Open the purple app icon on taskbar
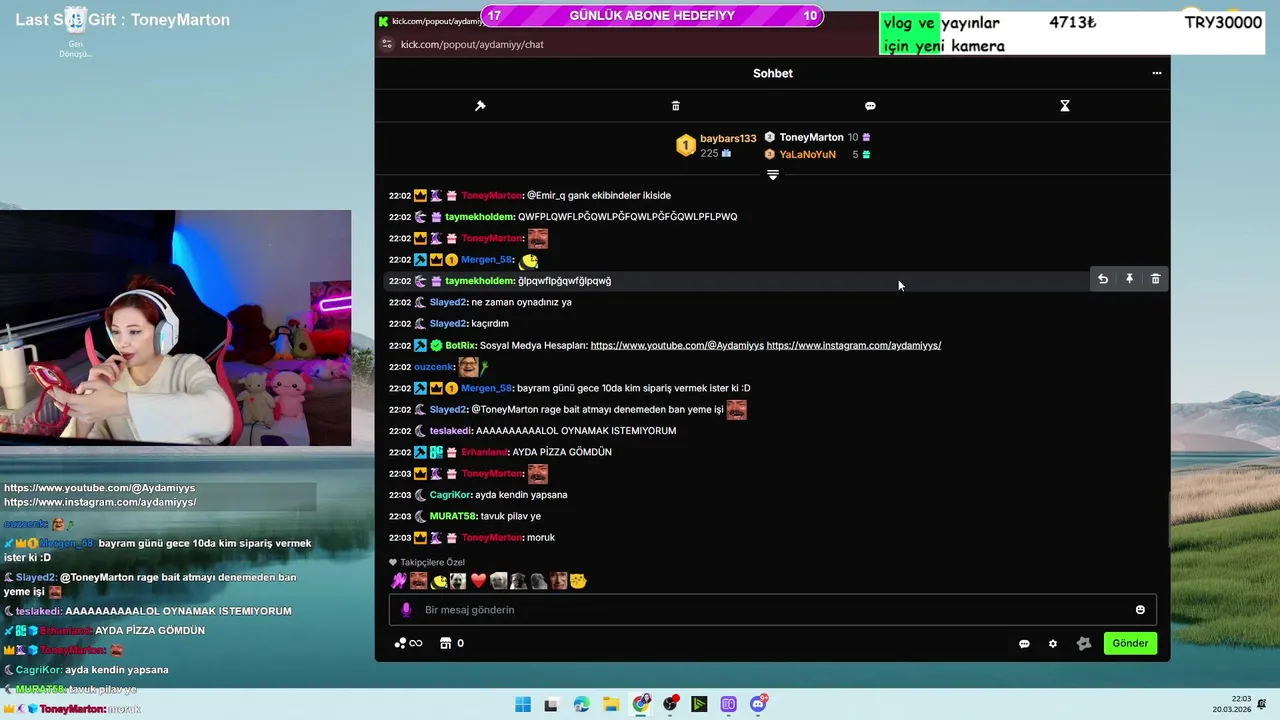 coord(729,704)
